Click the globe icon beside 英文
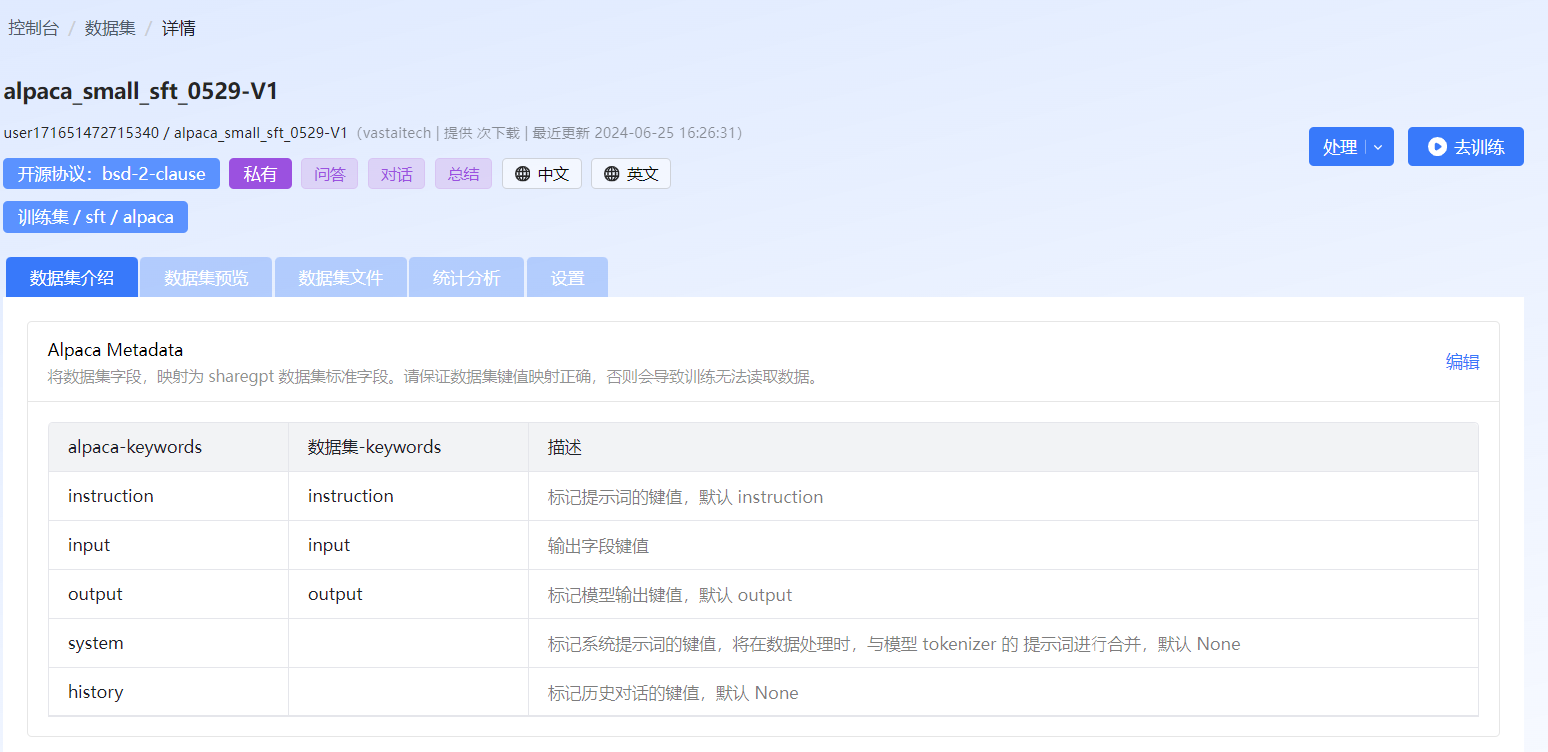 [x=612, y=174]
